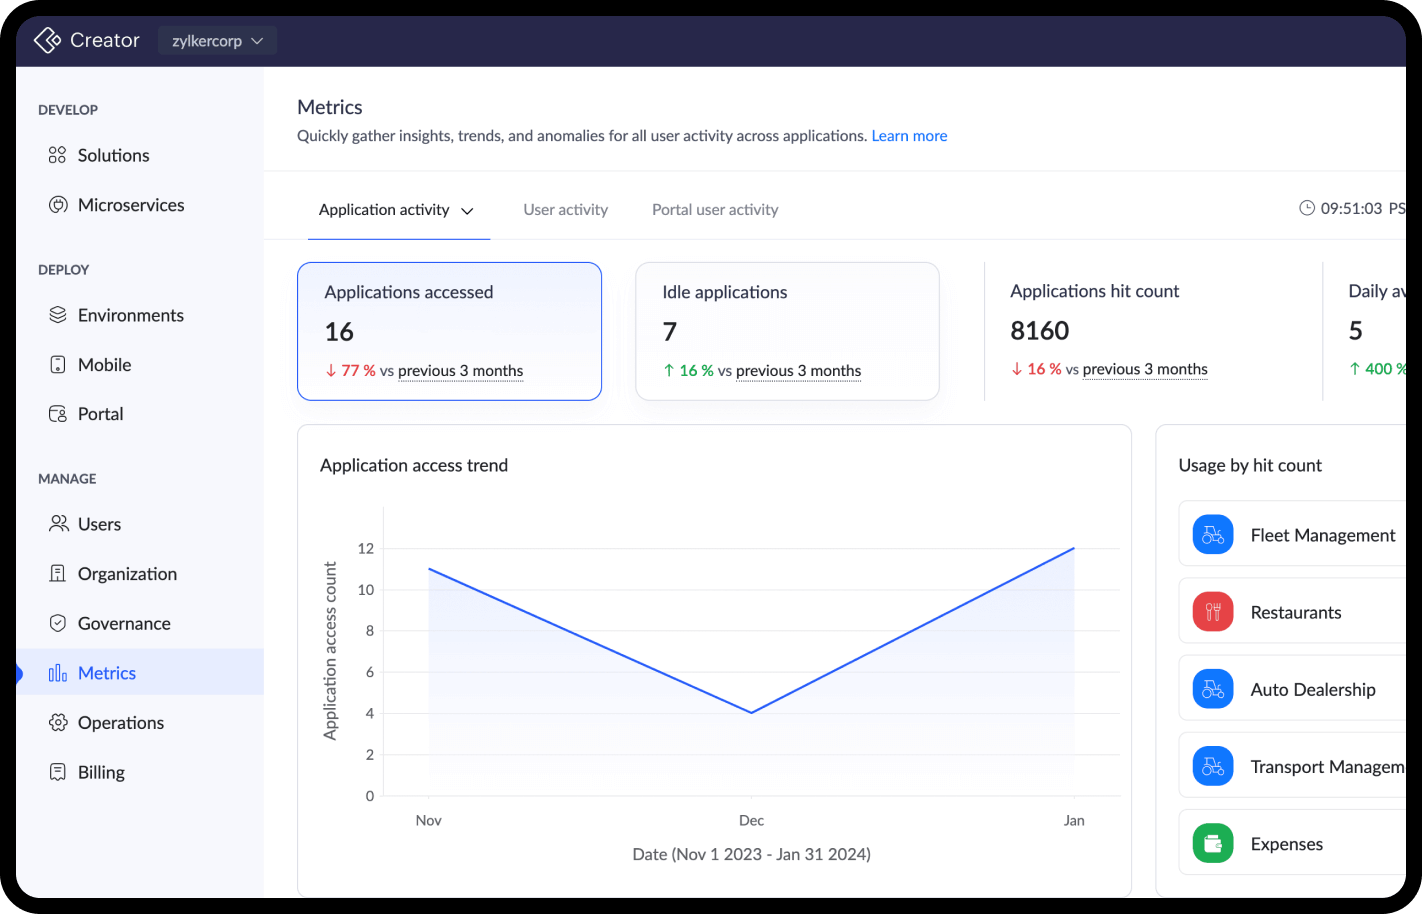Click the Microservices sidebar icon
Viewport: 1422px width, 914px height.
click(x=58, y=205)
